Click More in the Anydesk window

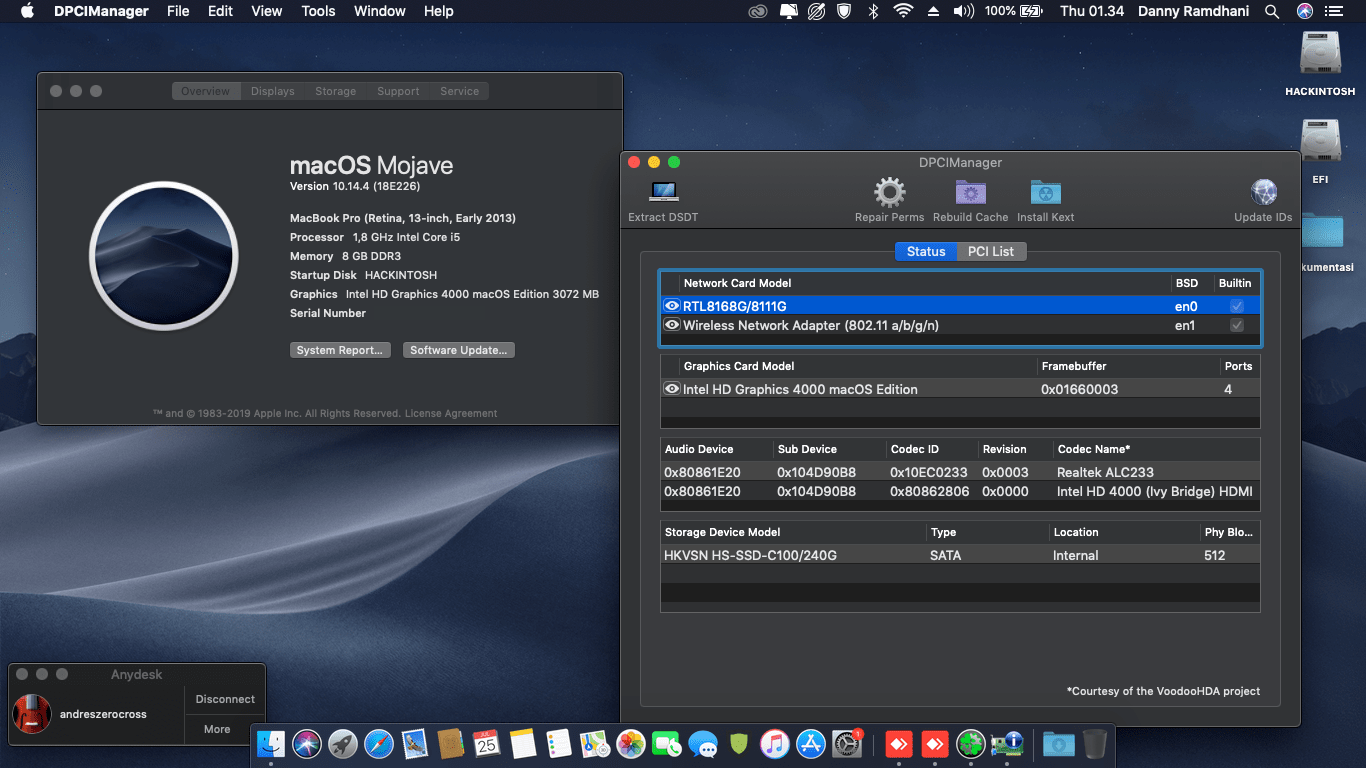(217, 729)
